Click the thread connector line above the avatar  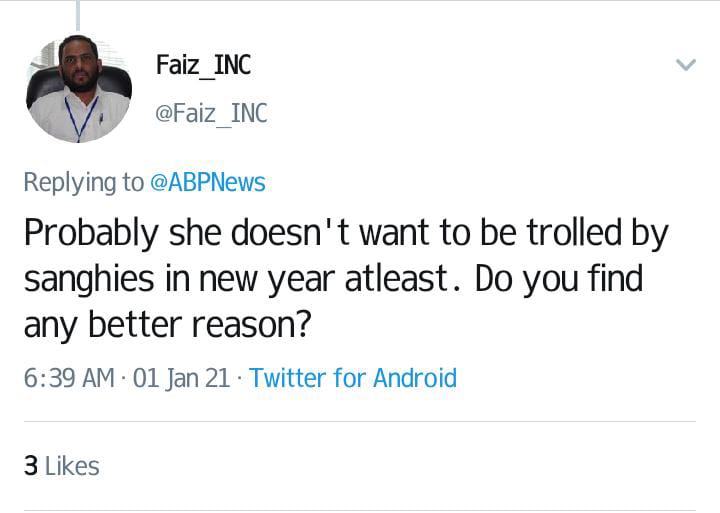tap(78, 15)
